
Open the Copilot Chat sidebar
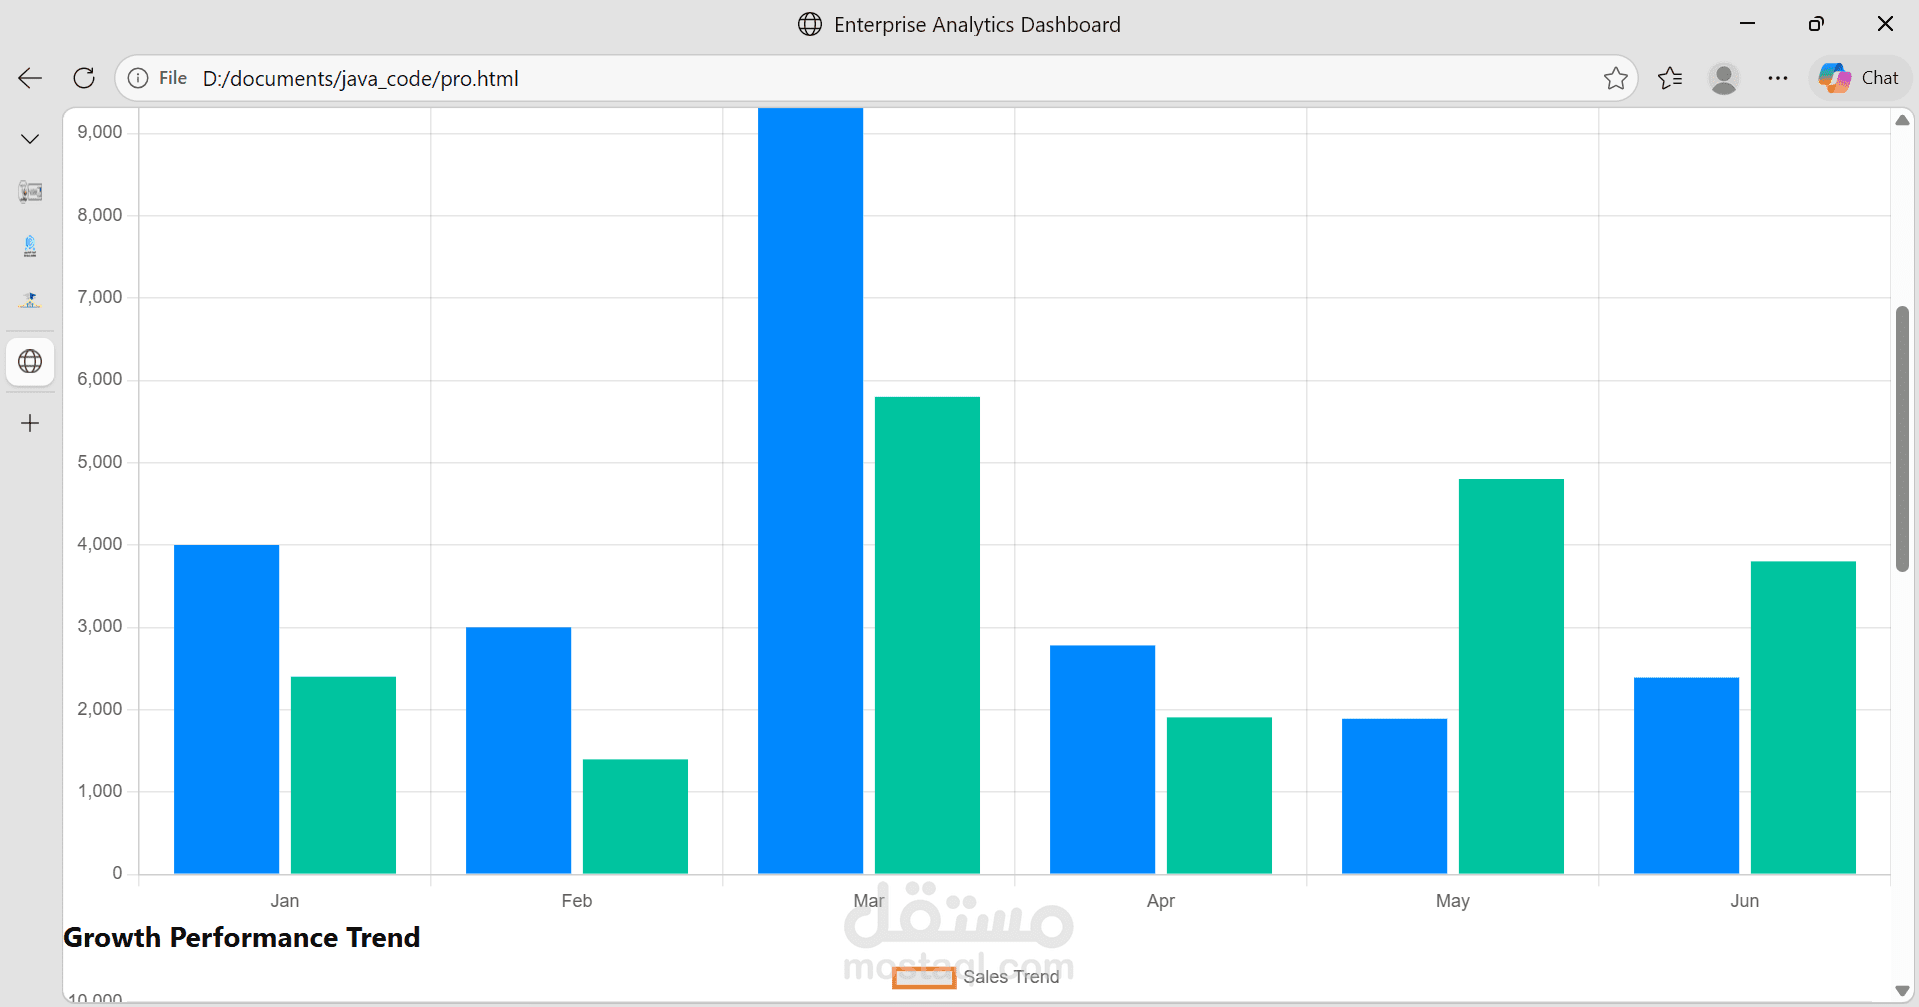pyautogui.click(x=1859, y=78)
